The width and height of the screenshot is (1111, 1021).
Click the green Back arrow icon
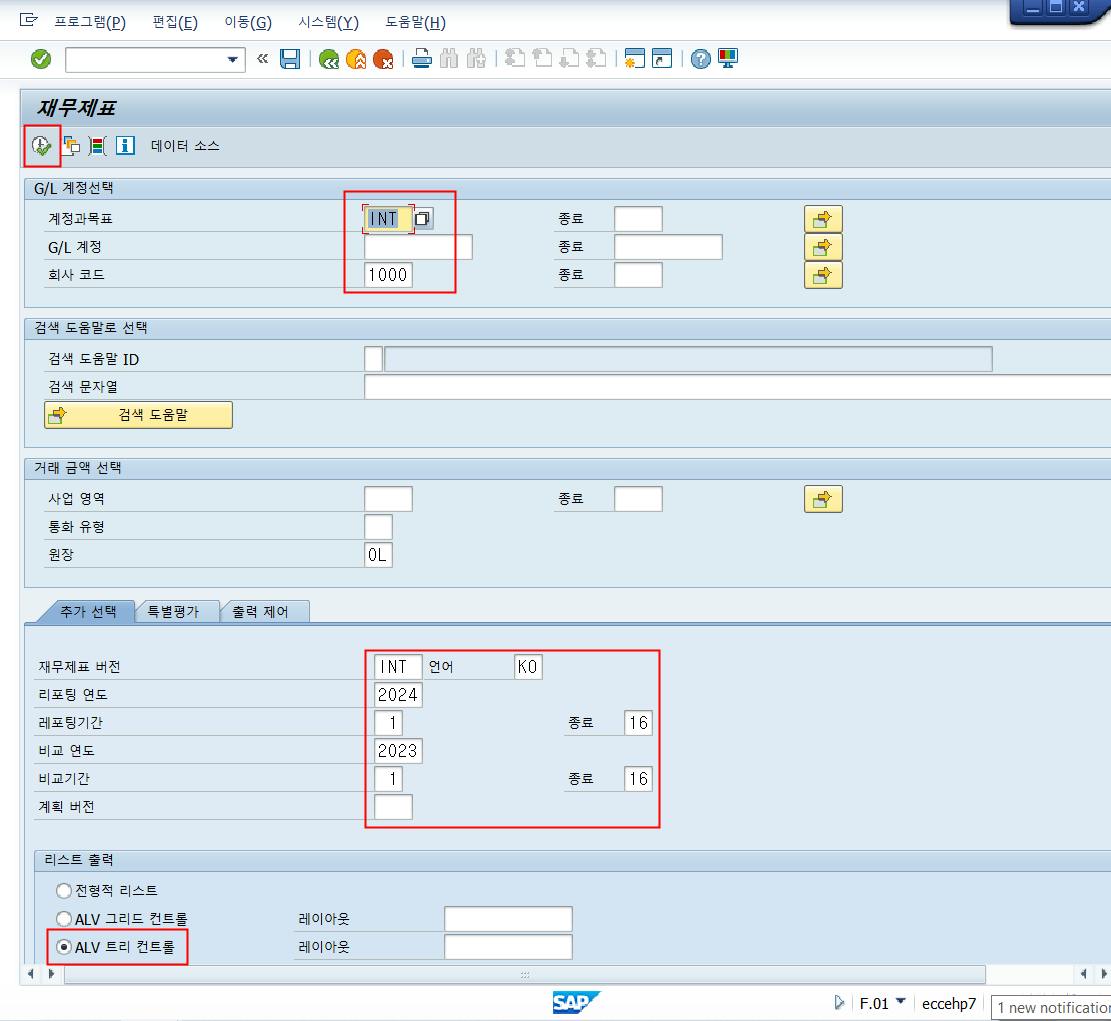329,60
